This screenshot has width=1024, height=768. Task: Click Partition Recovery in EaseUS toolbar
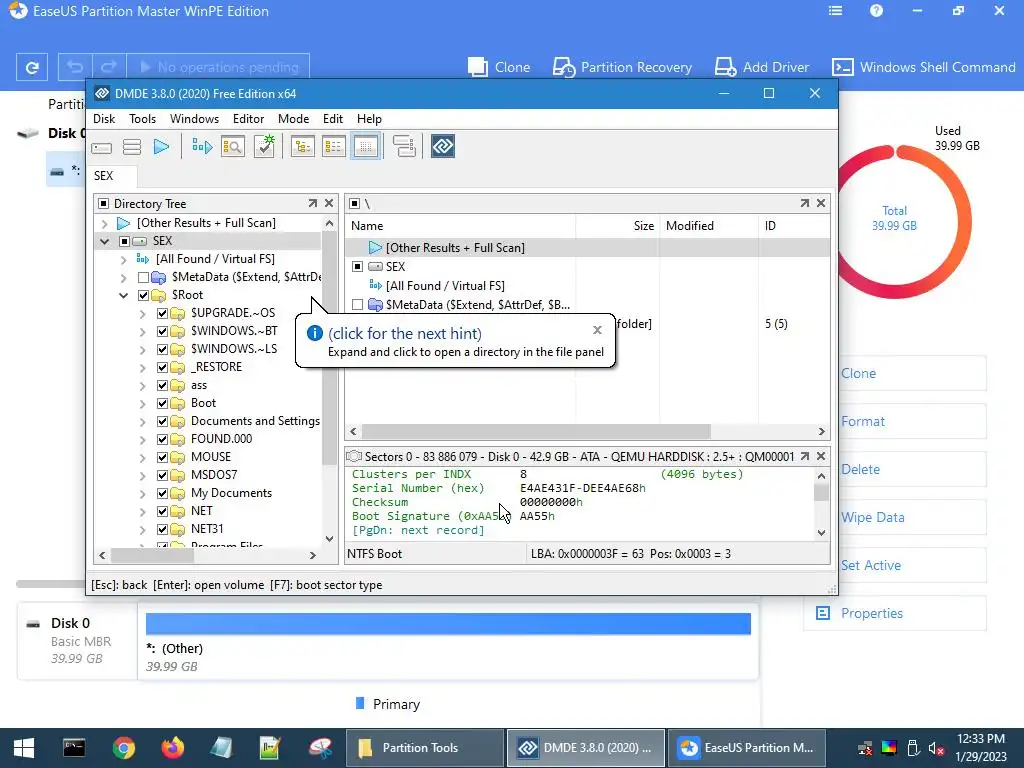point(622,67)
